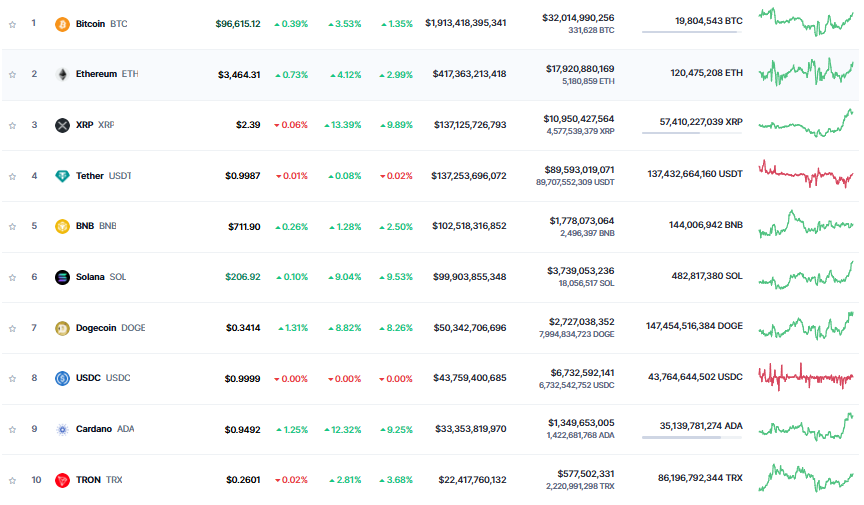Click the Dogecoin logo icon
Viewport: 864px width, 505px height.
pyautogui.click(x=62, y=329)
